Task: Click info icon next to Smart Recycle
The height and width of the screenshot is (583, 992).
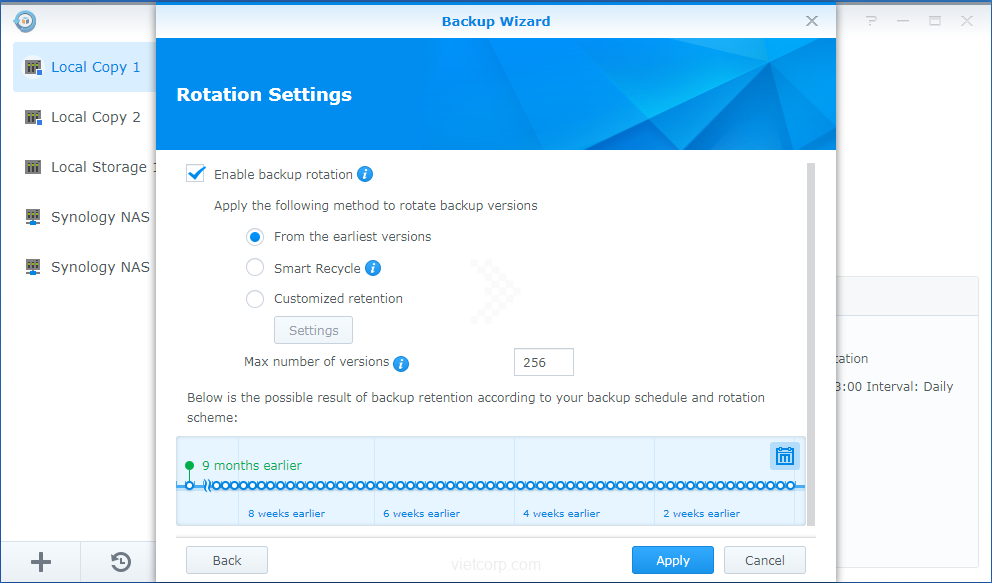Action: tap(373, 268)
